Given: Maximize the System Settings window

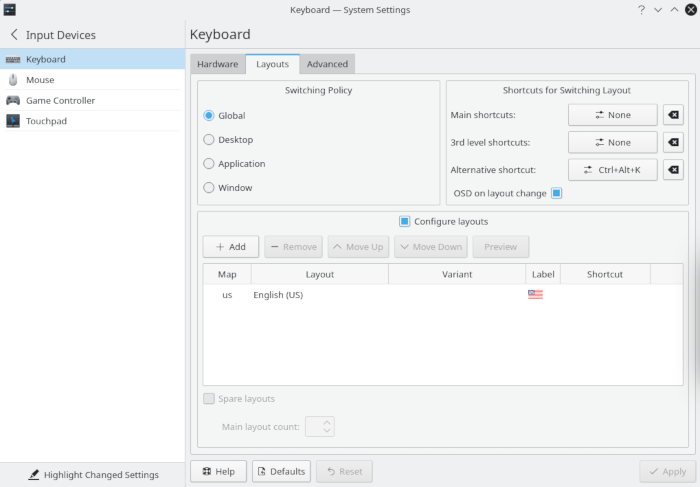Looking at the screenshot, I should (675, 10).
